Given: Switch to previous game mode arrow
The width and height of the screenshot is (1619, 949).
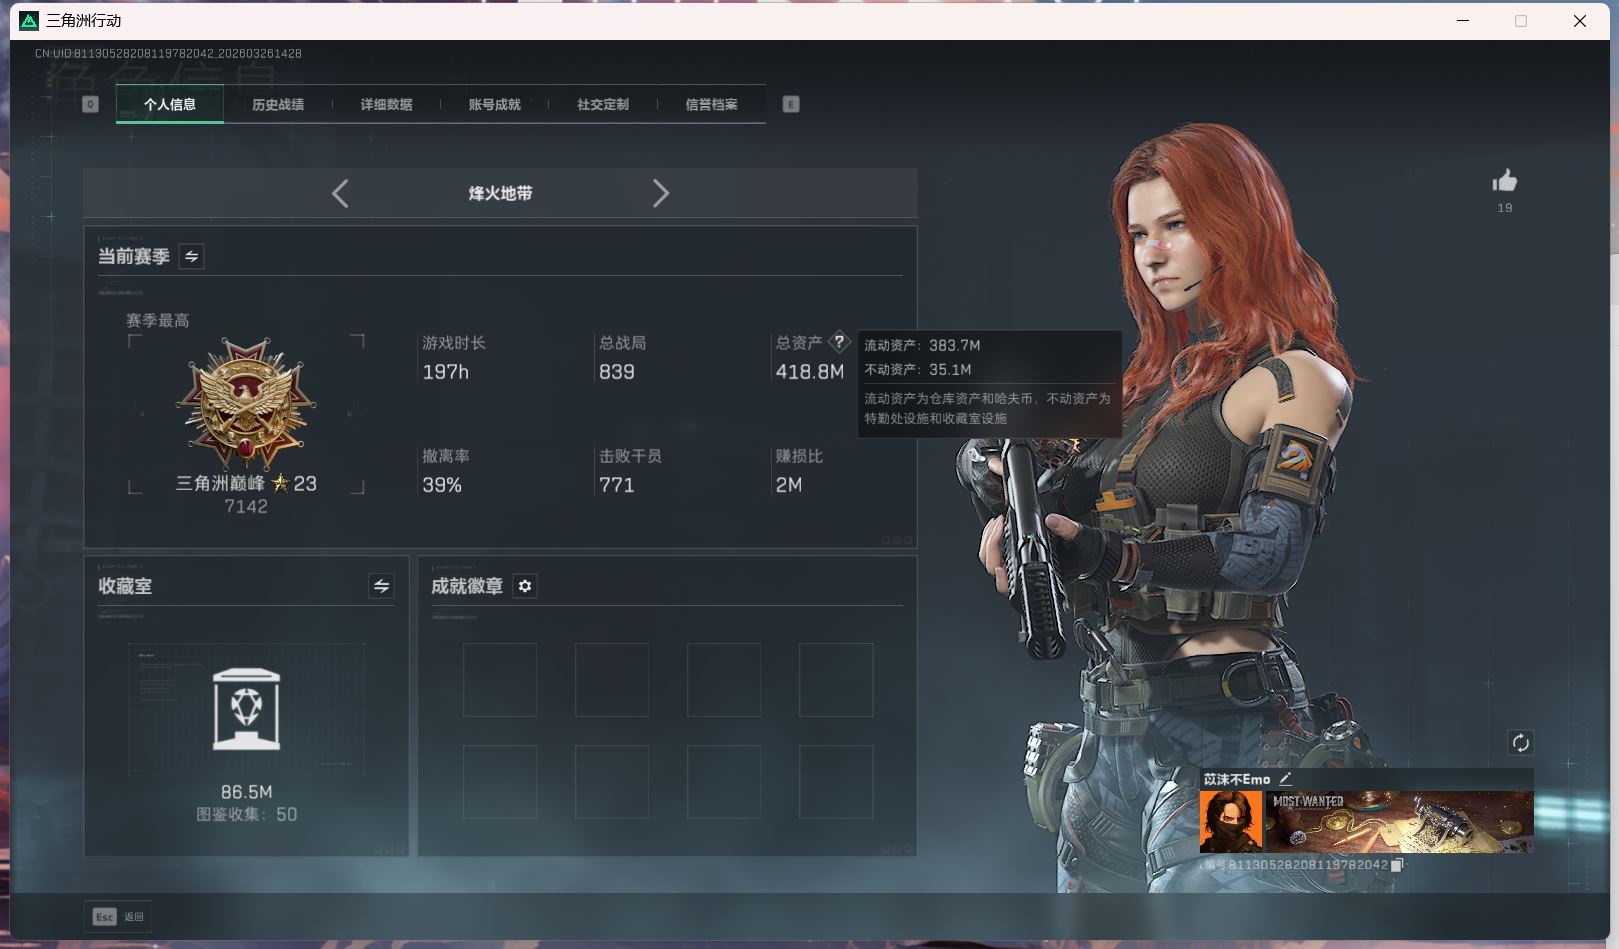Looking at the screenshot, I should [340, 193].
